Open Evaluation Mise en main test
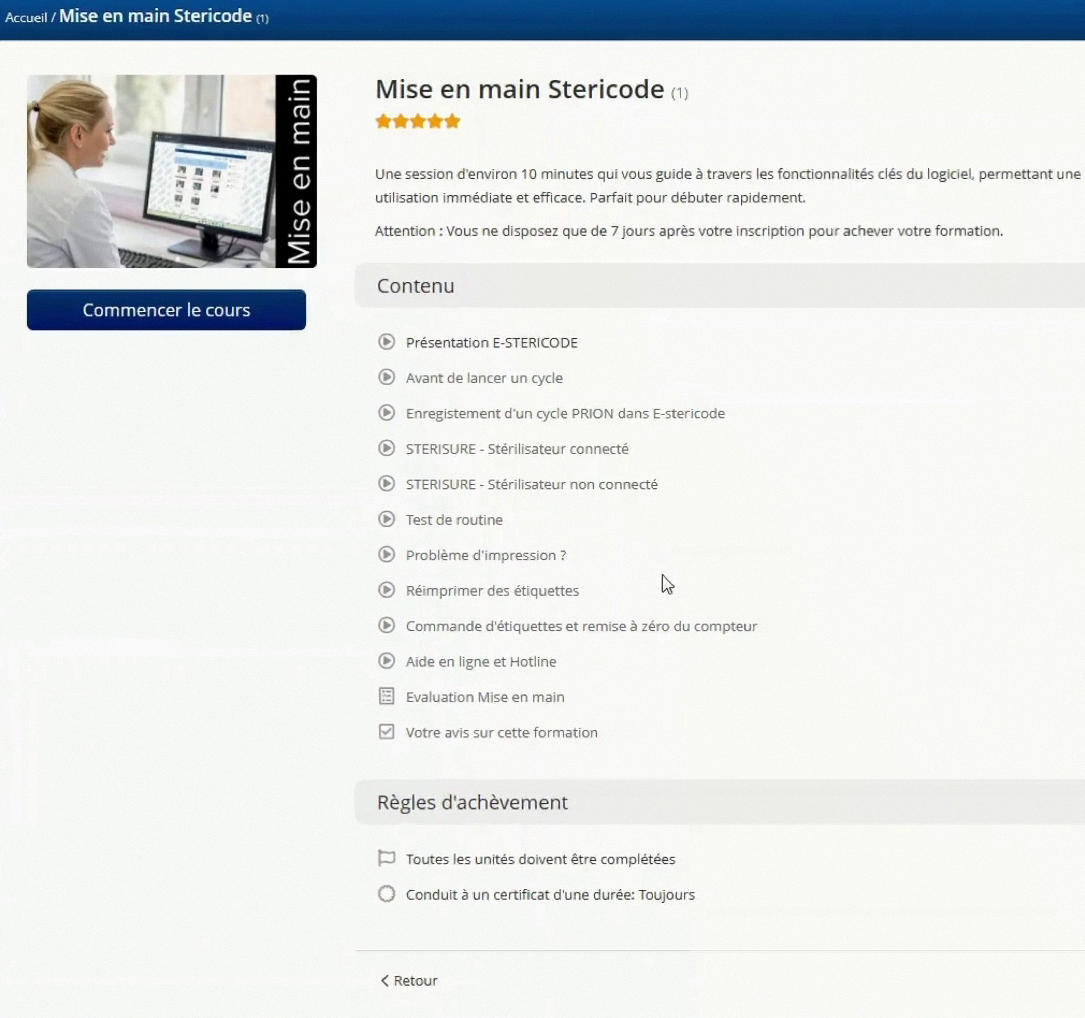This screenshot has height=1018, width=1085. pyautogui.click(x=485, y=697)
